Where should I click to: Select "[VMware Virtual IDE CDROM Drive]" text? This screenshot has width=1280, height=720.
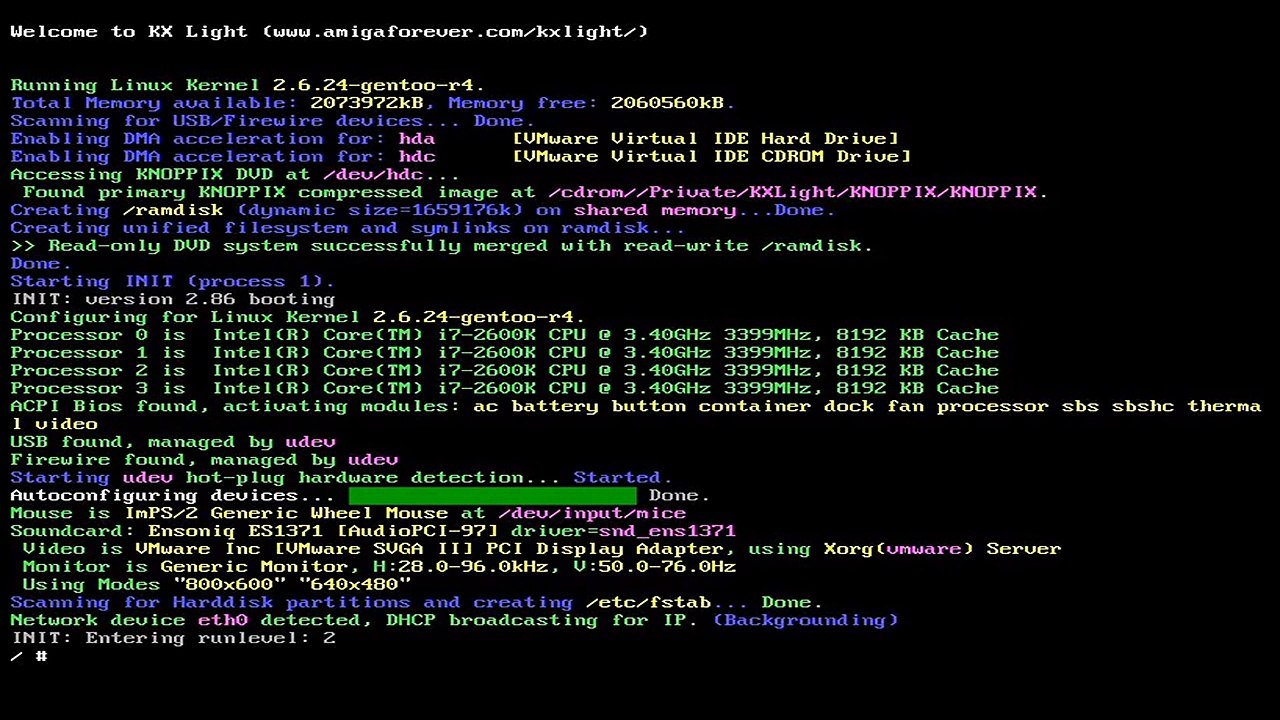711,157
